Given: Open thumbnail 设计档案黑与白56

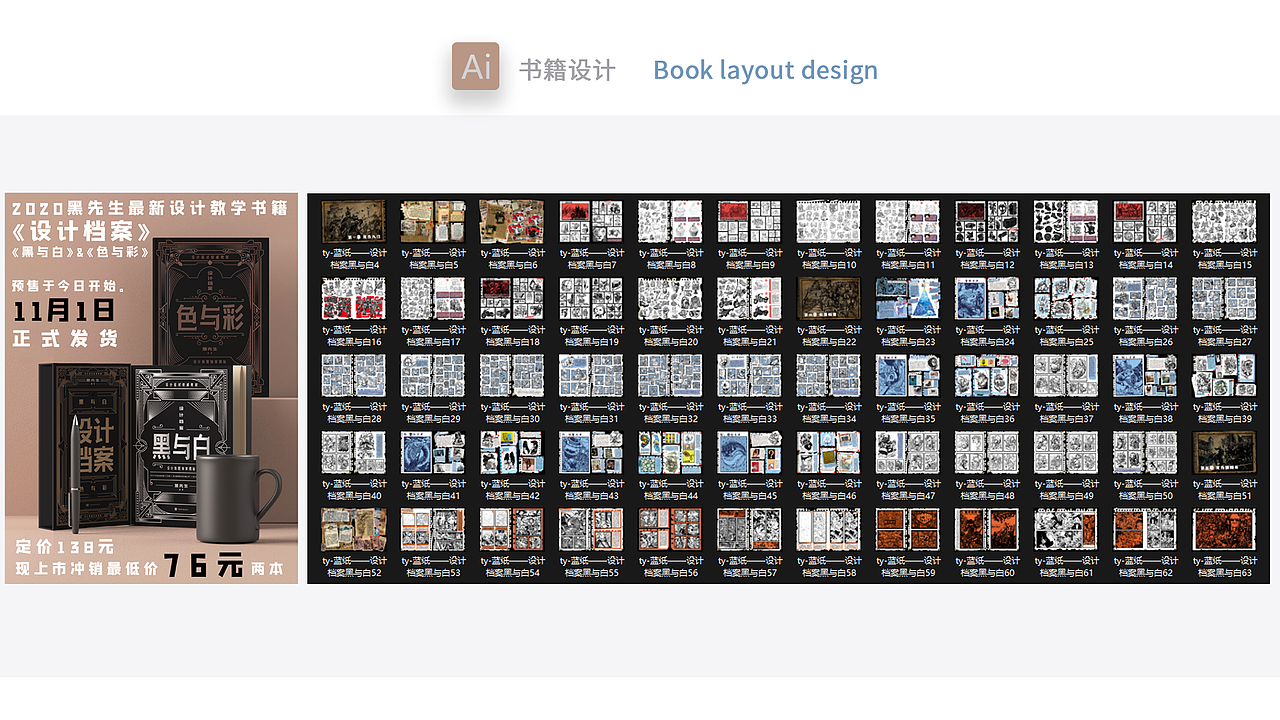Looking at the screenshot, I should [670, 529].
